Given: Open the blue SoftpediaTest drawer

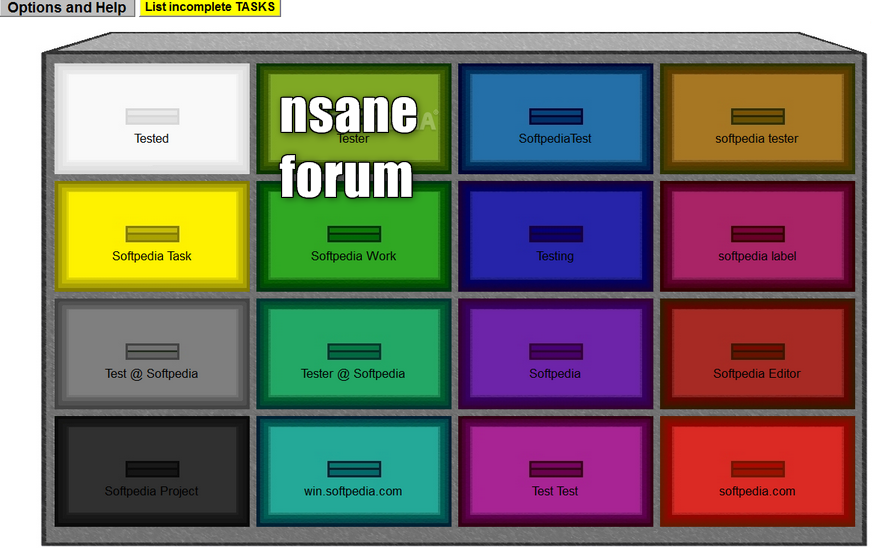Looking at the screenshot, I should (556, 119).
